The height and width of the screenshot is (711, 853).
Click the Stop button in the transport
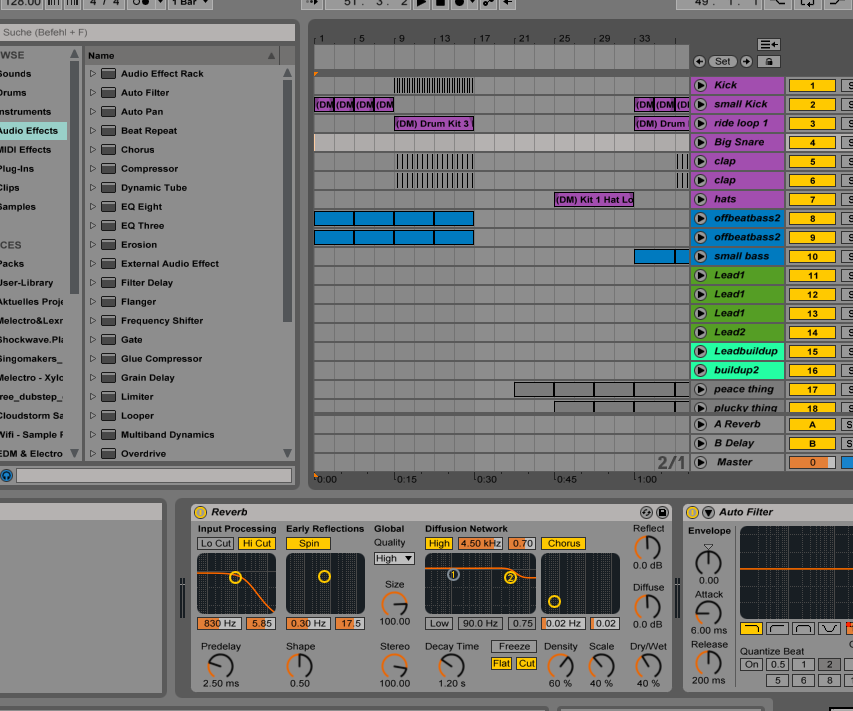[x=437, y=4]
